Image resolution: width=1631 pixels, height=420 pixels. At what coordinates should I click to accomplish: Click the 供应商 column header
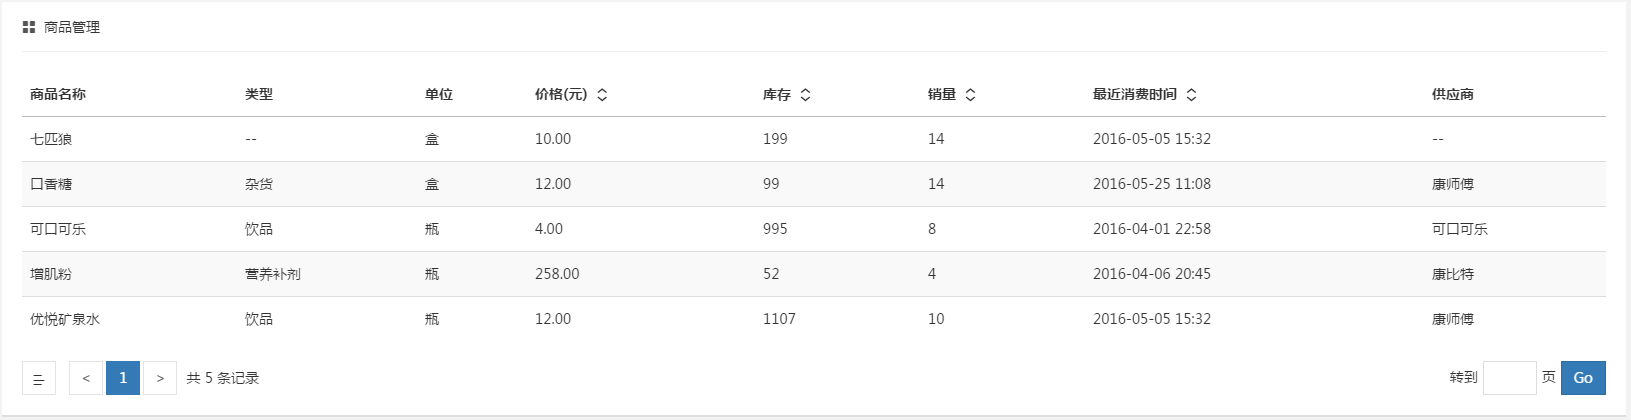(x=1453, y=94)
